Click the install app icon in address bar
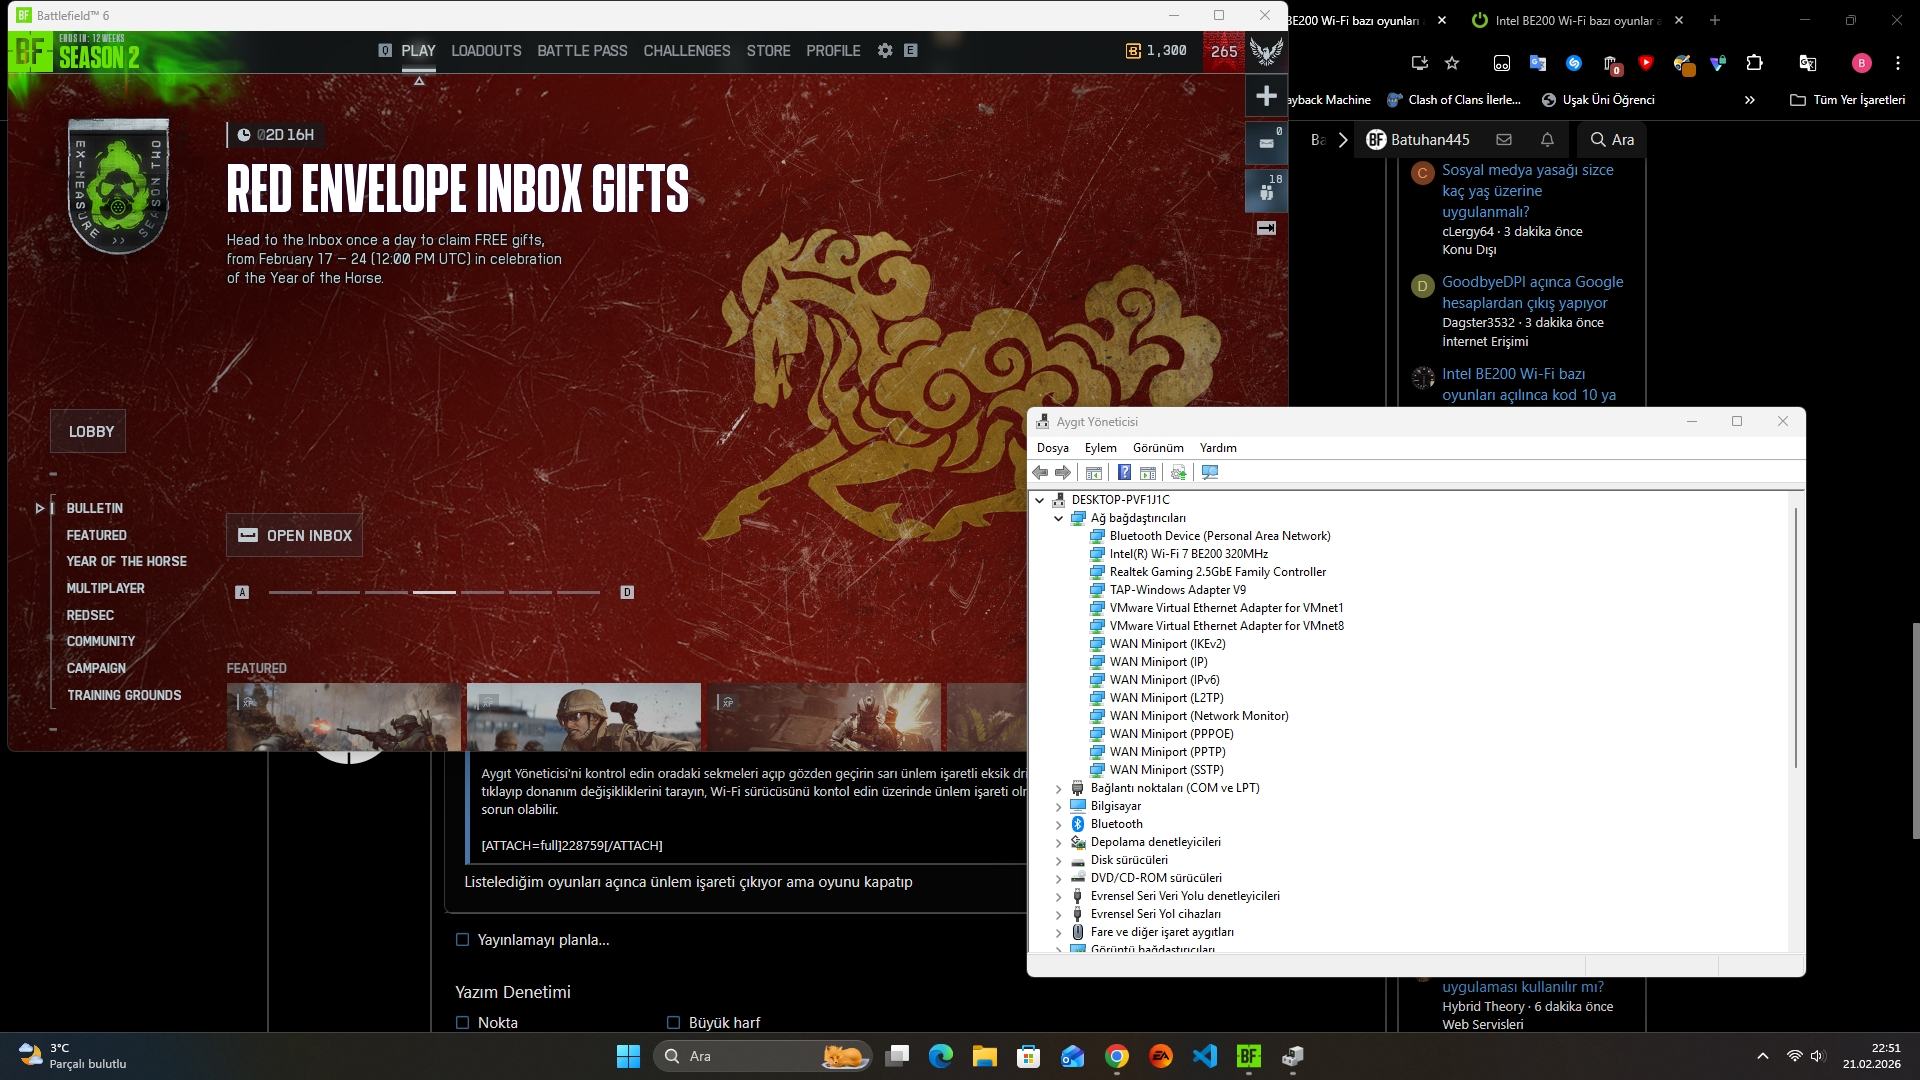Screen dimensions: 1920x1080 tap(1419, 63)
